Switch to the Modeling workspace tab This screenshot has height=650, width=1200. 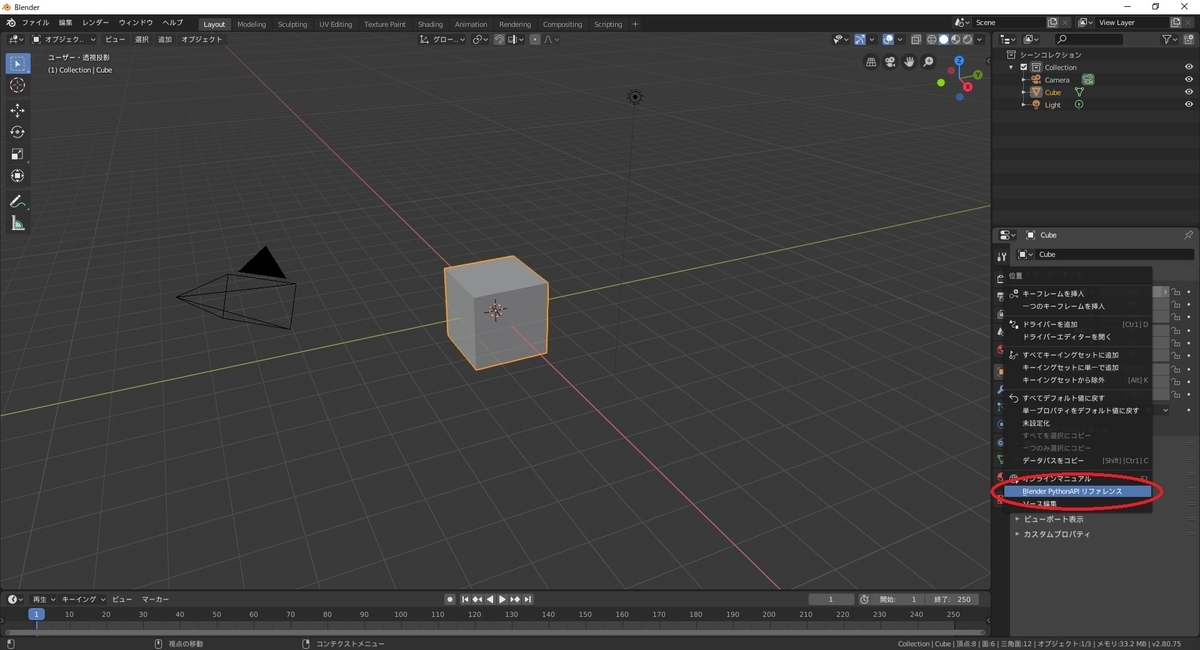tap(252, 24)
